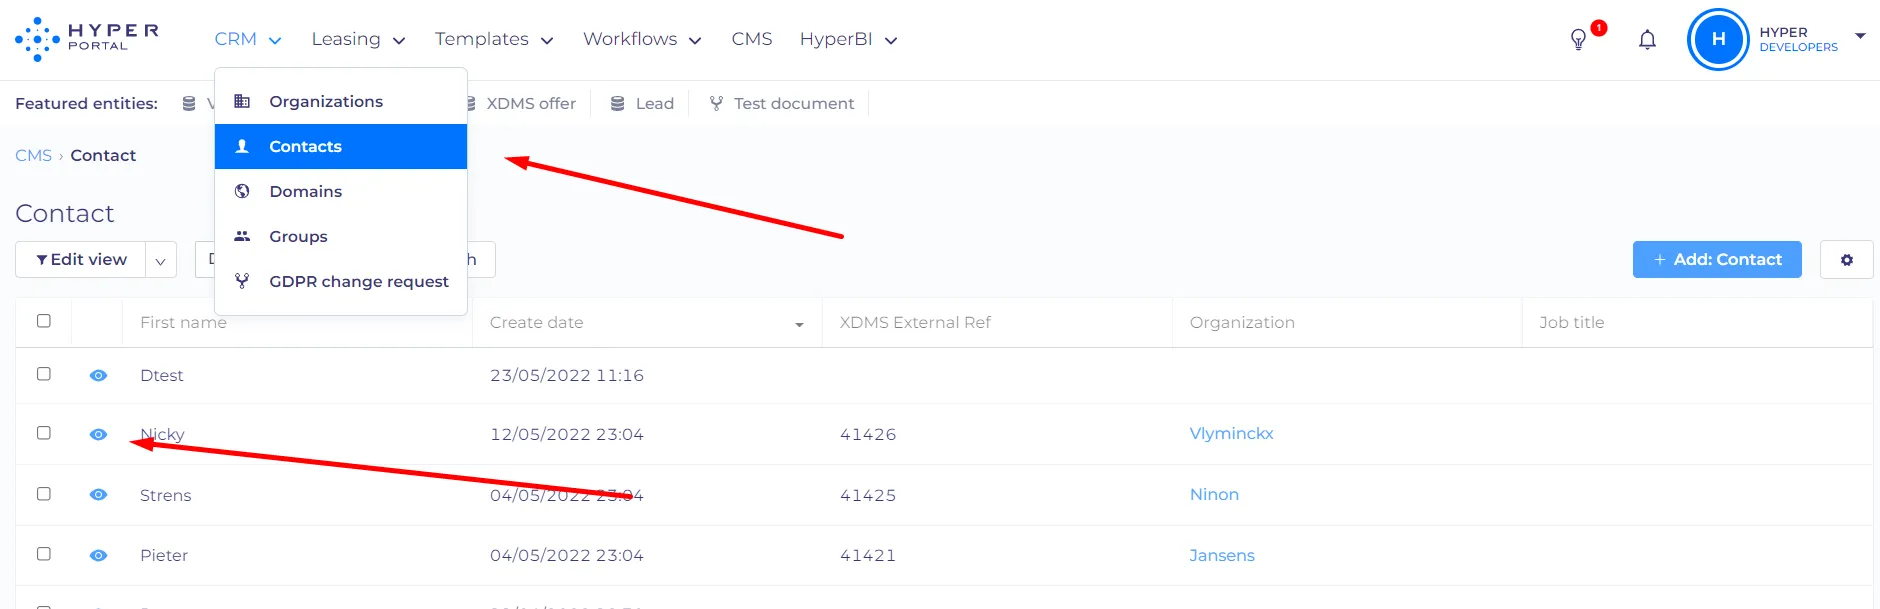Check the Strens row checkbox
Image resolution: width=1880 pixels, height=609 pixels.
44,494
